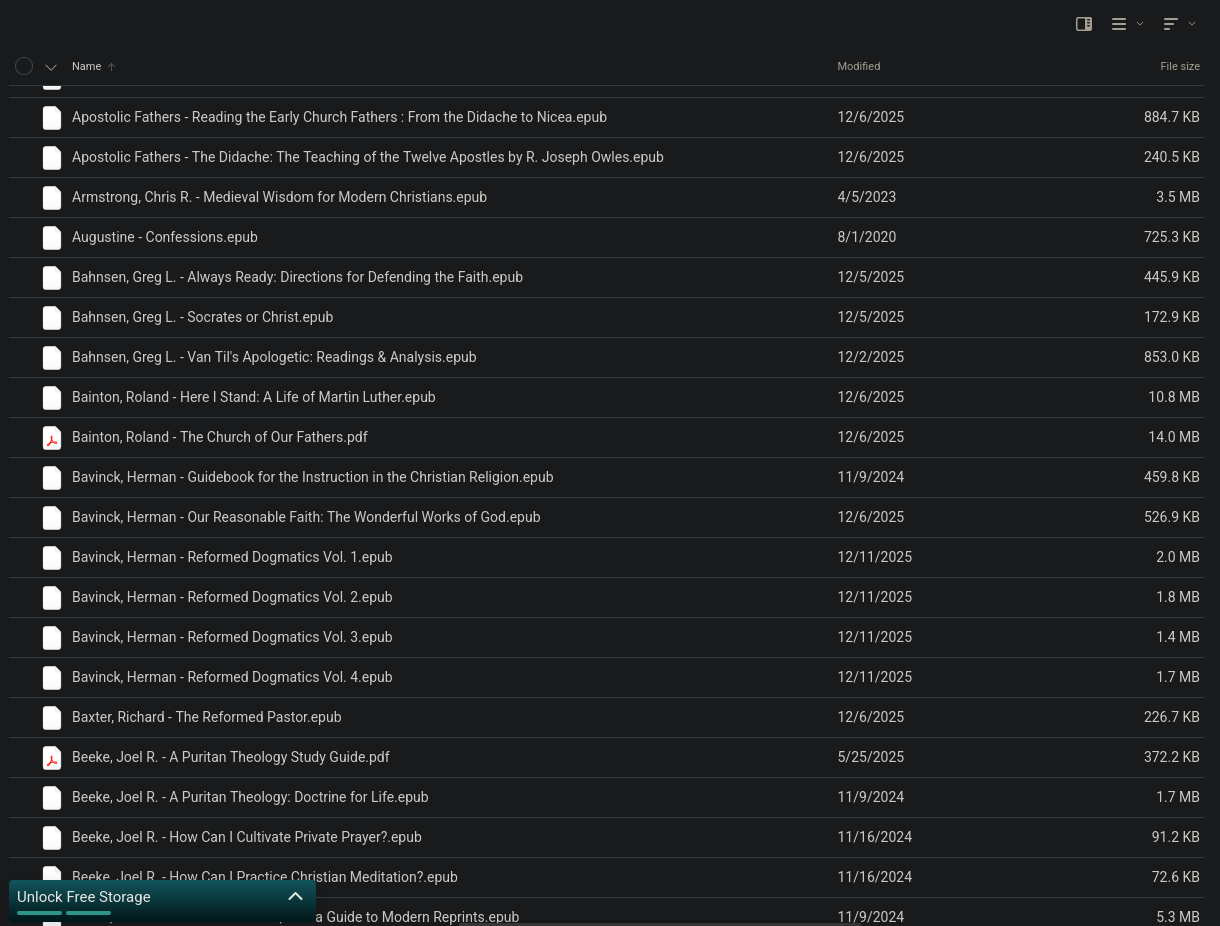Click file icon for Here I Stand
The width and height of the screenshot is (1220, 926).
point(52,398)
